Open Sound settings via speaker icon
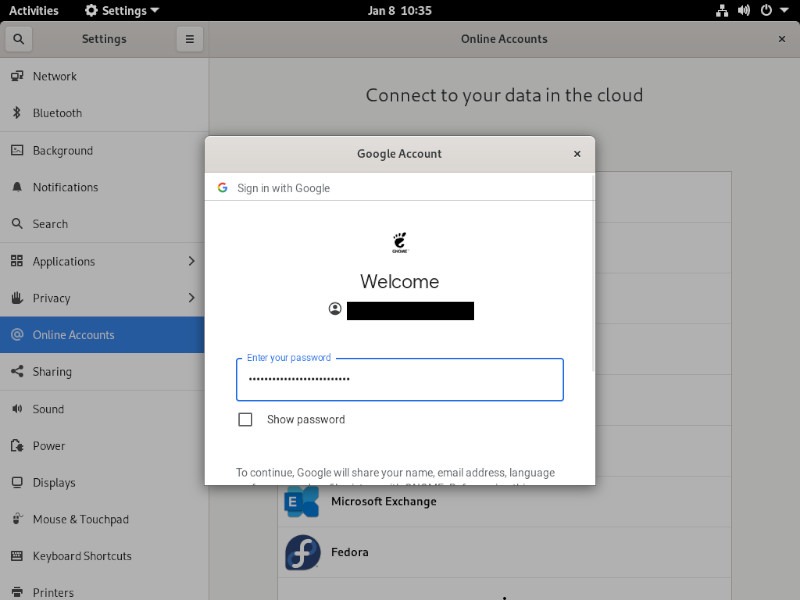 pyautogui.click(x=19, y=409)
